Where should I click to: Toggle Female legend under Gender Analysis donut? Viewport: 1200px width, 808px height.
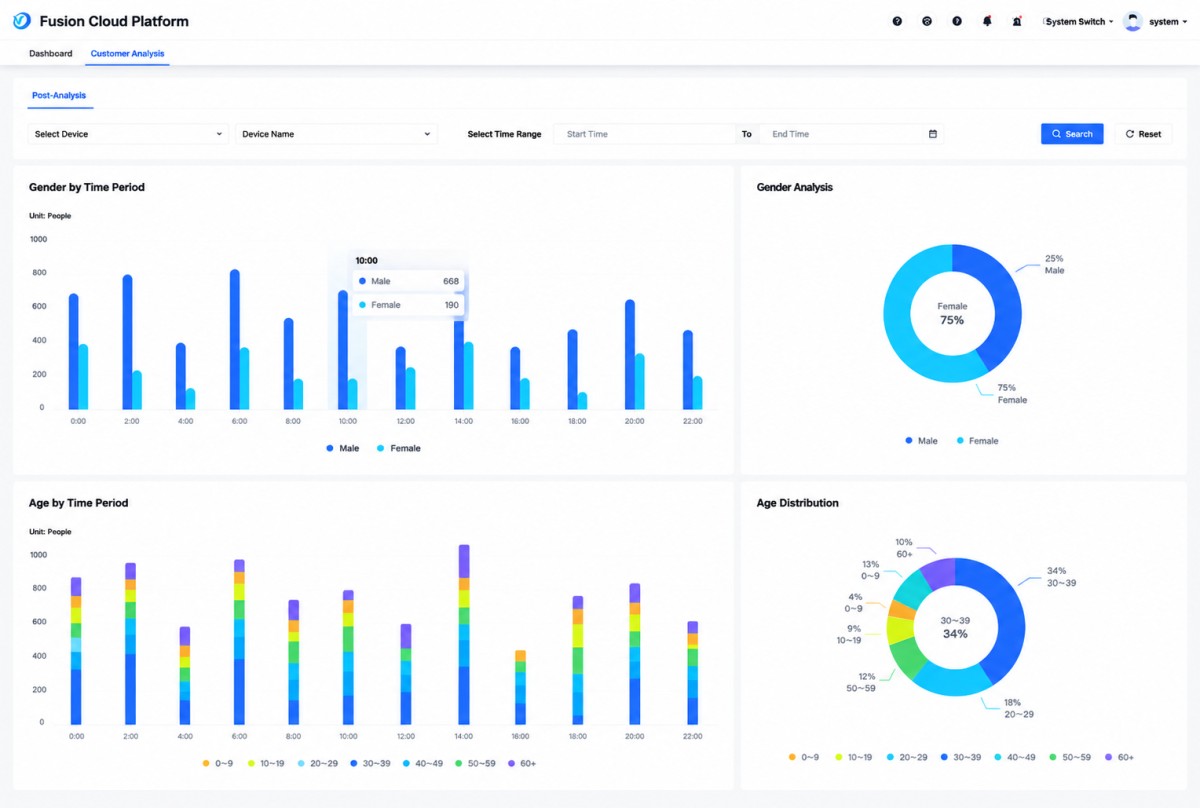(x=977, y=440)
